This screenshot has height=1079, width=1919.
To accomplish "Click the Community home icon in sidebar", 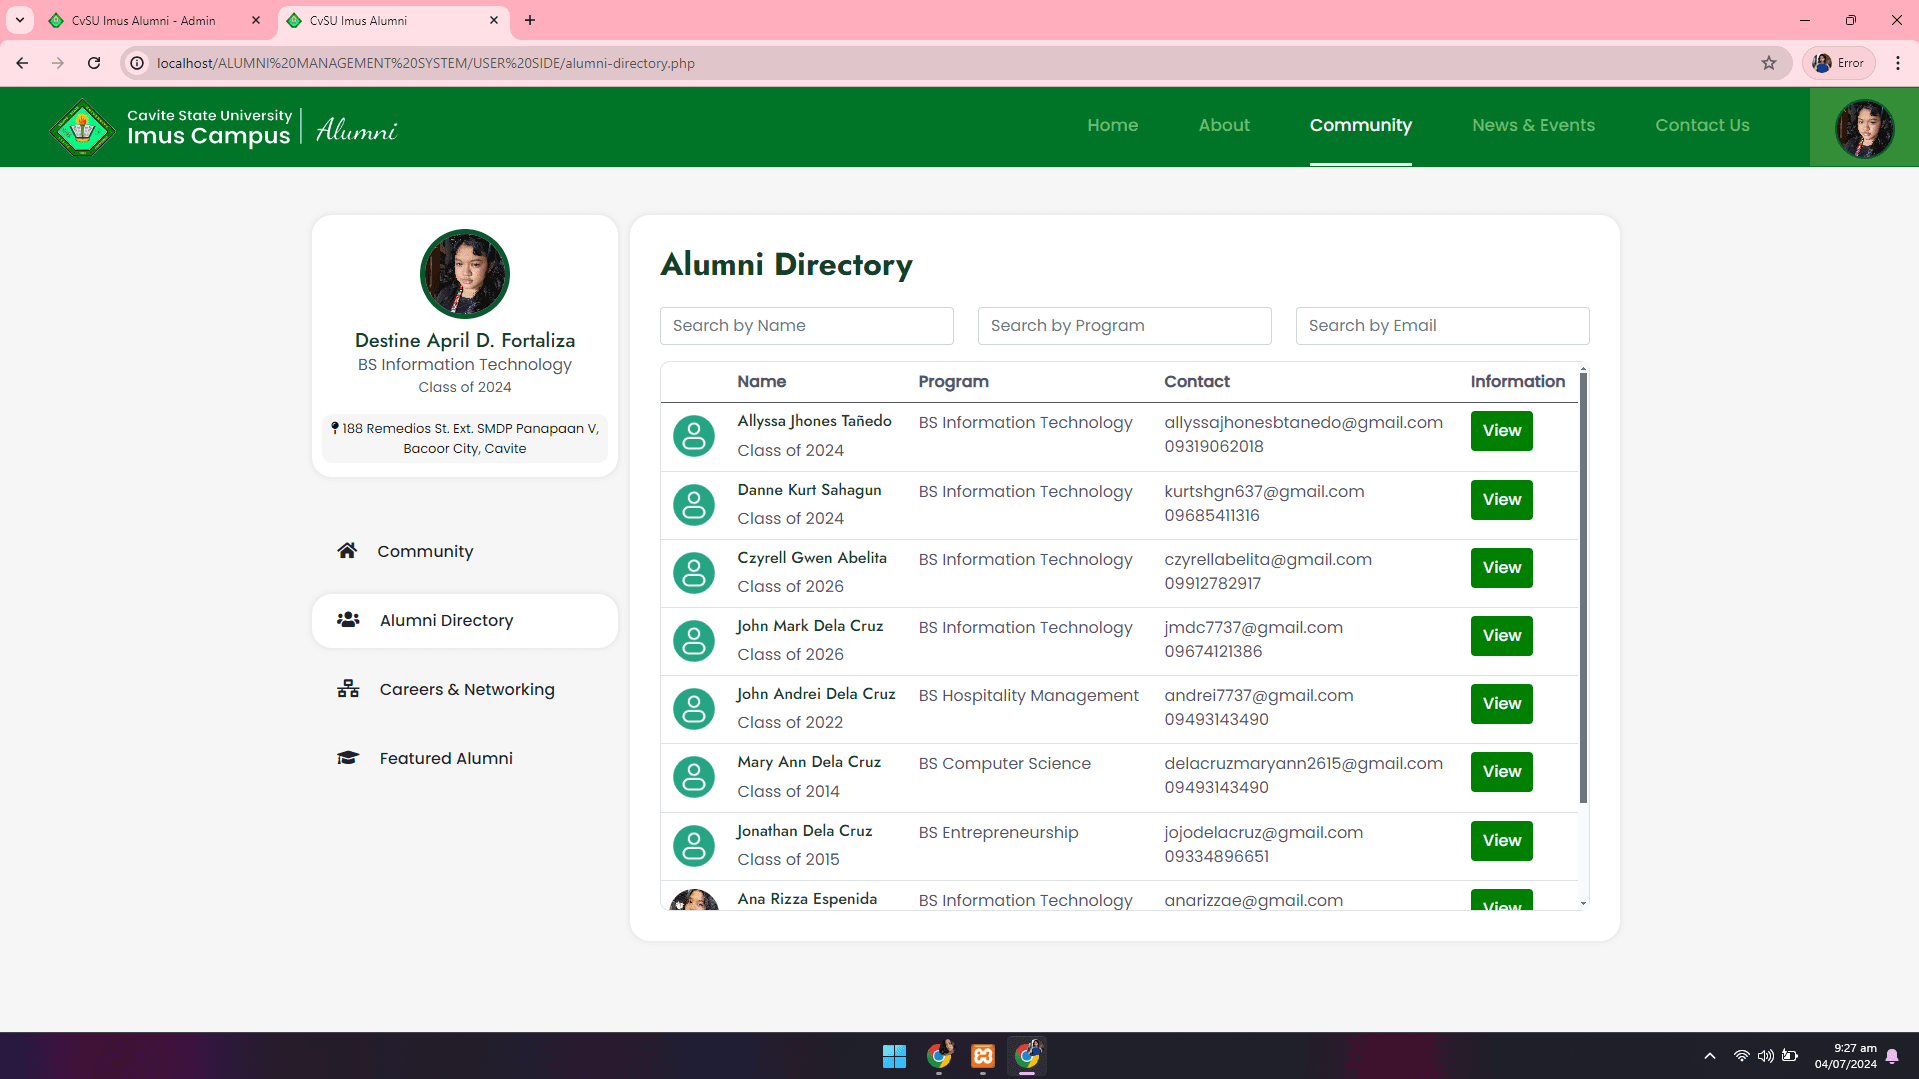I will 347,550.
